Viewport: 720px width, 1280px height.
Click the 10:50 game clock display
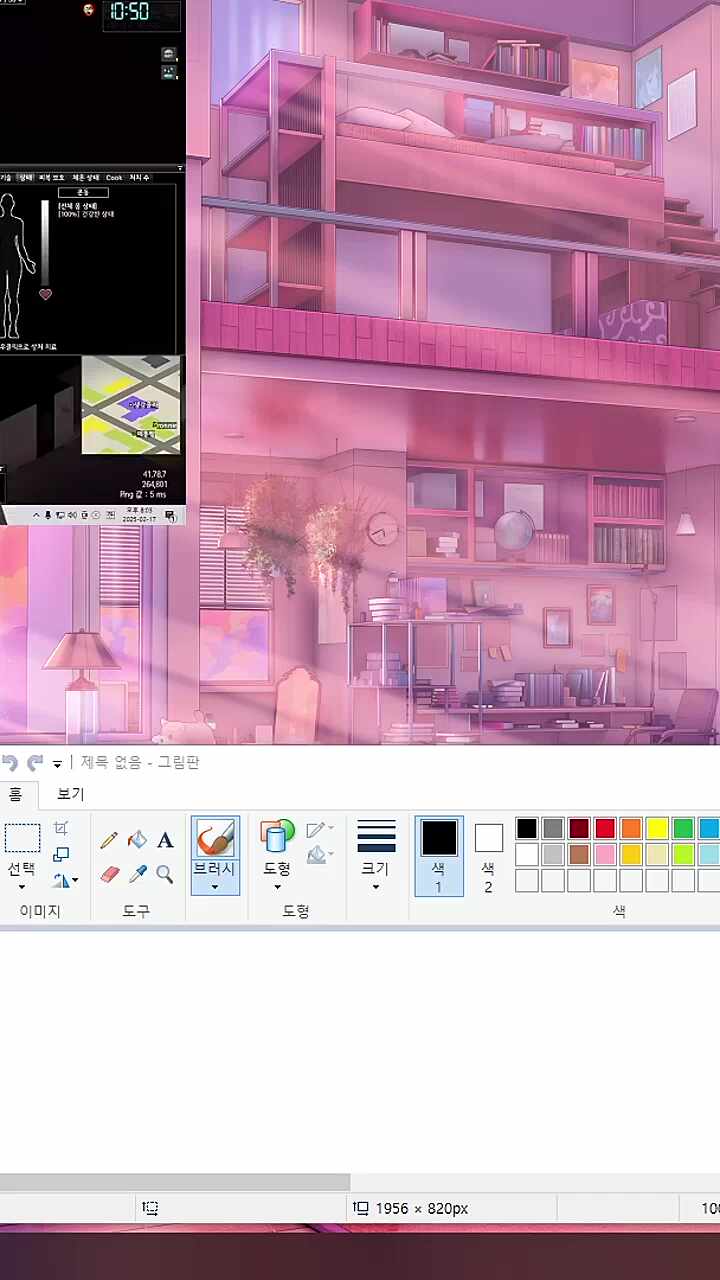[129, 12]
